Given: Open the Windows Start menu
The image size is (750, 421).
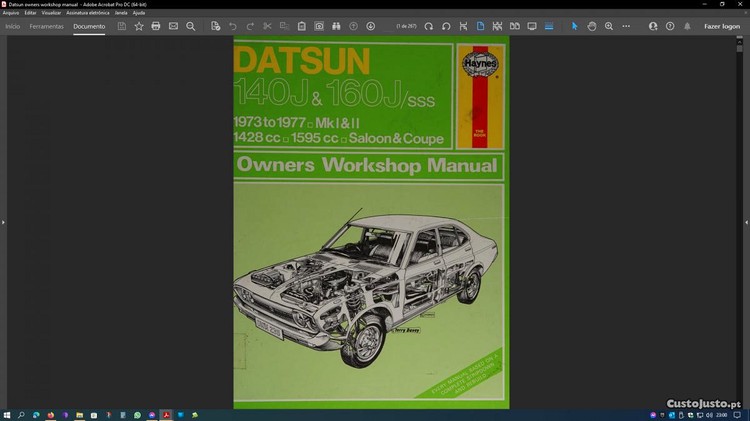Looking at the screenshot, I should point(7,414).
